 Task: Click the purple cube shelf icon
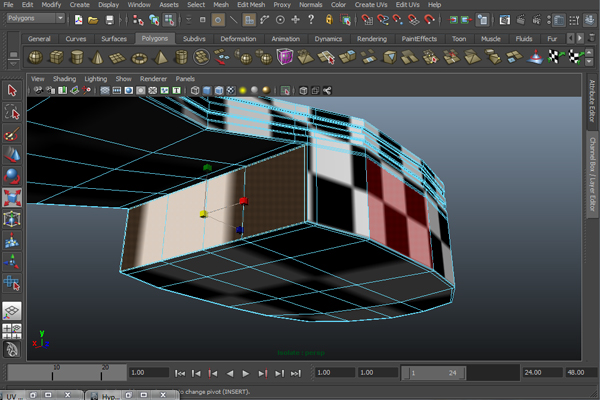pyautogui.click(x=285, y=57)
